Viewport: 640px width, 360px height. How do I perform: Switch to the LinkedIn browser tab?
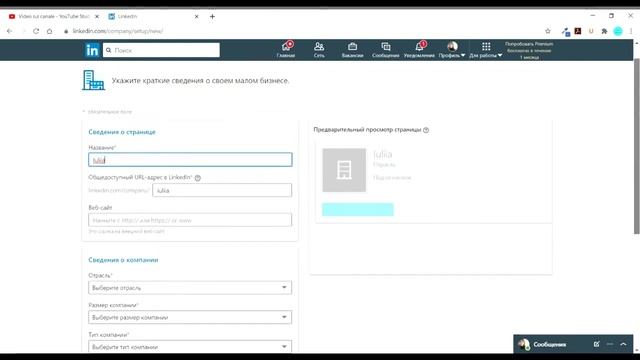tap(153, 16)
